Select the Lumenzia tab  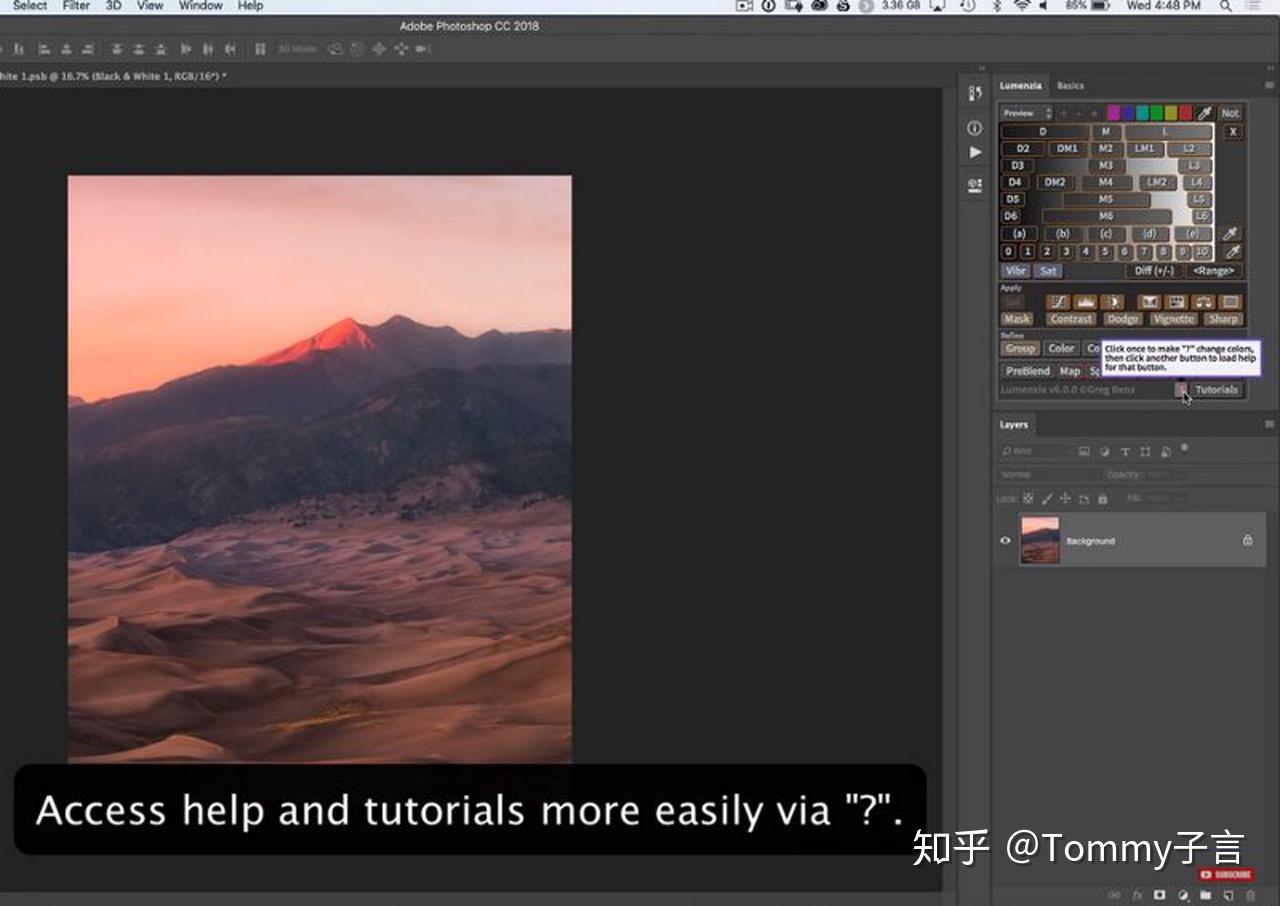[x=1020, y=86]
